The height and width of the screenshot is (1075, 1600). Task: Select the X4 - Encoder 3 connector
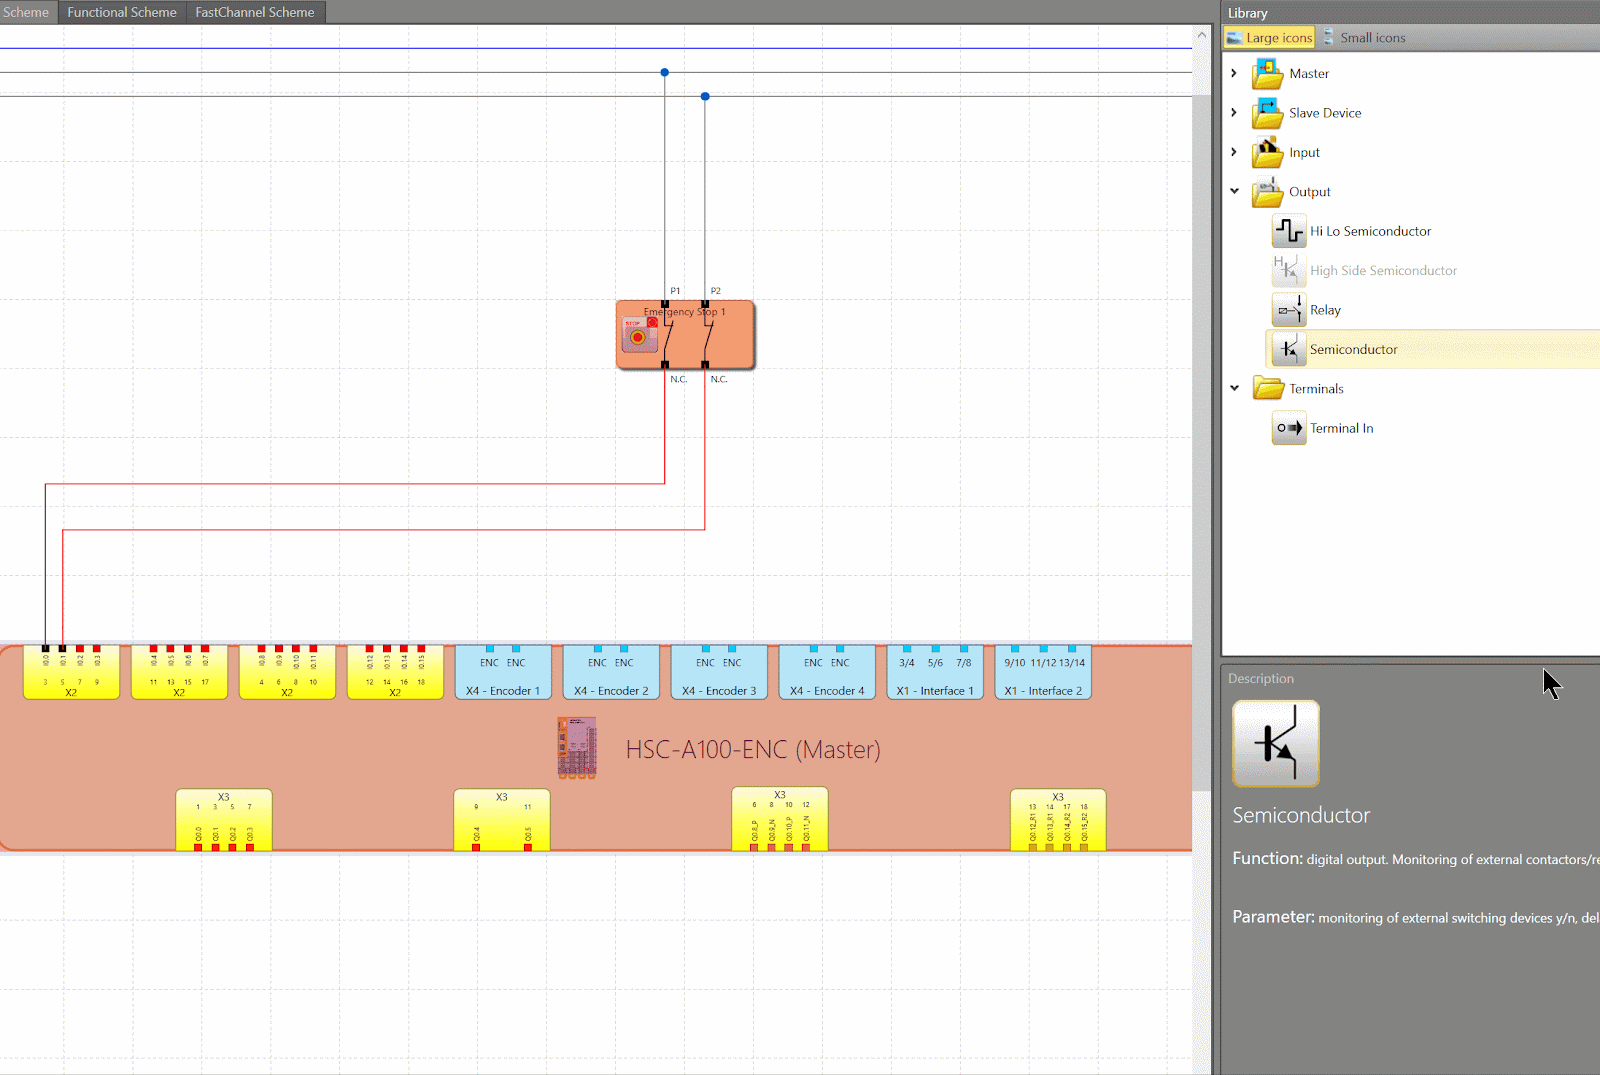[x=719, y=672]
